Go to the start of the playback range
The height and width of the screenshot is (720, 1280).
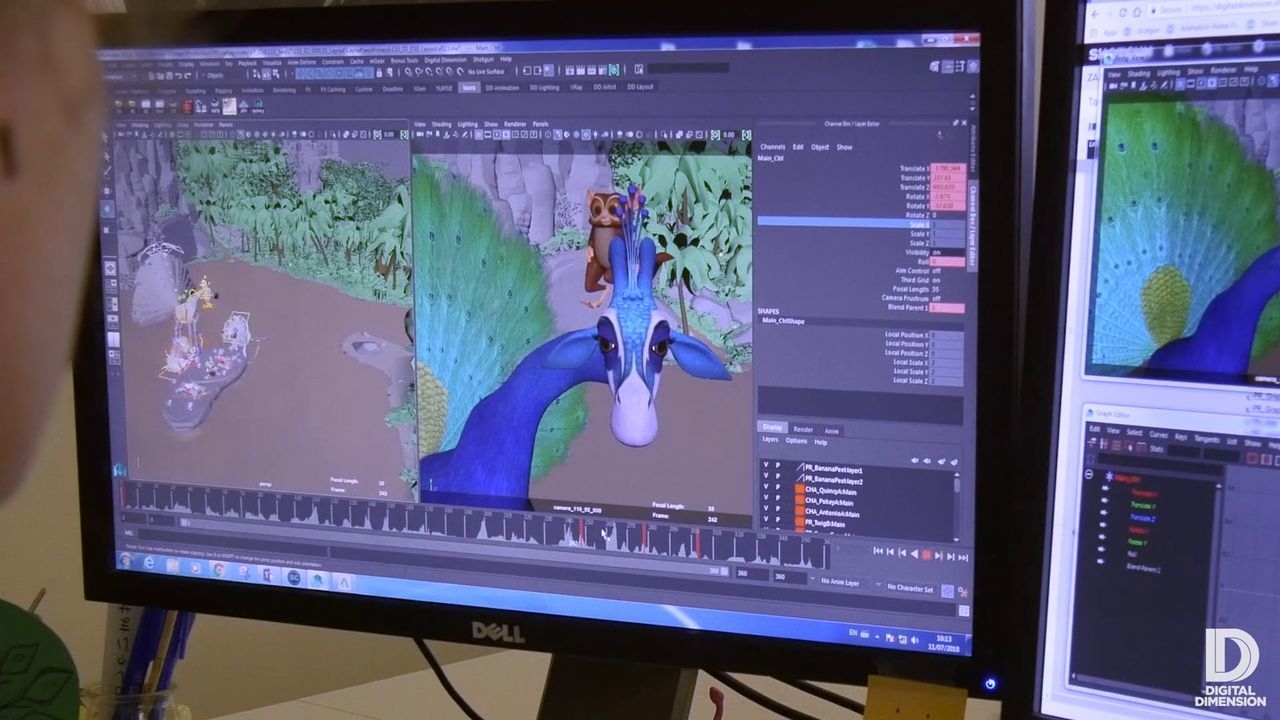[878, 551]
